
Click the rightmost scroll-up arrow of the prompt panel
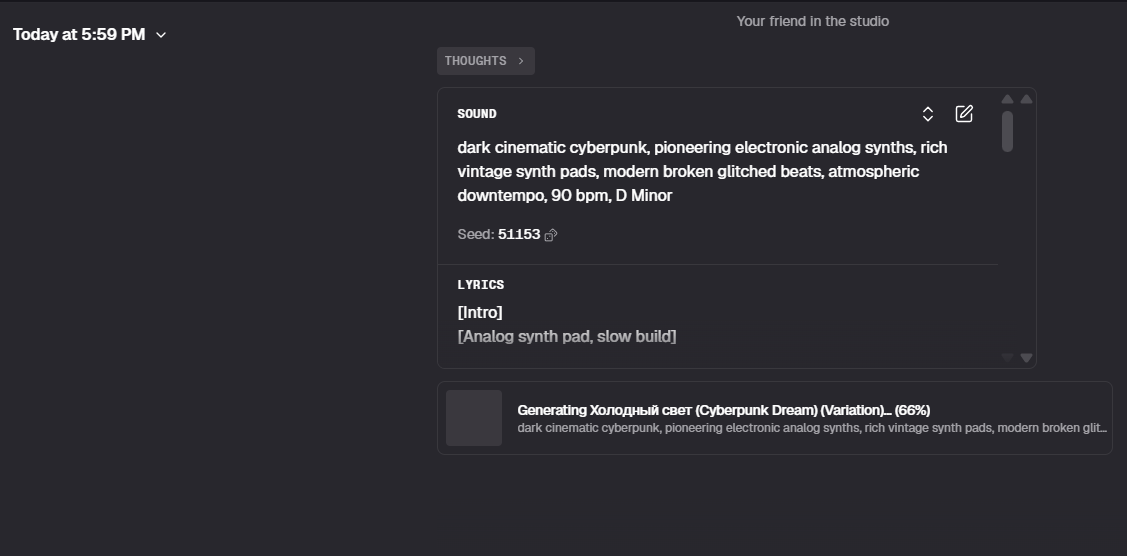pyautogui.click(x=1026, y=99)
